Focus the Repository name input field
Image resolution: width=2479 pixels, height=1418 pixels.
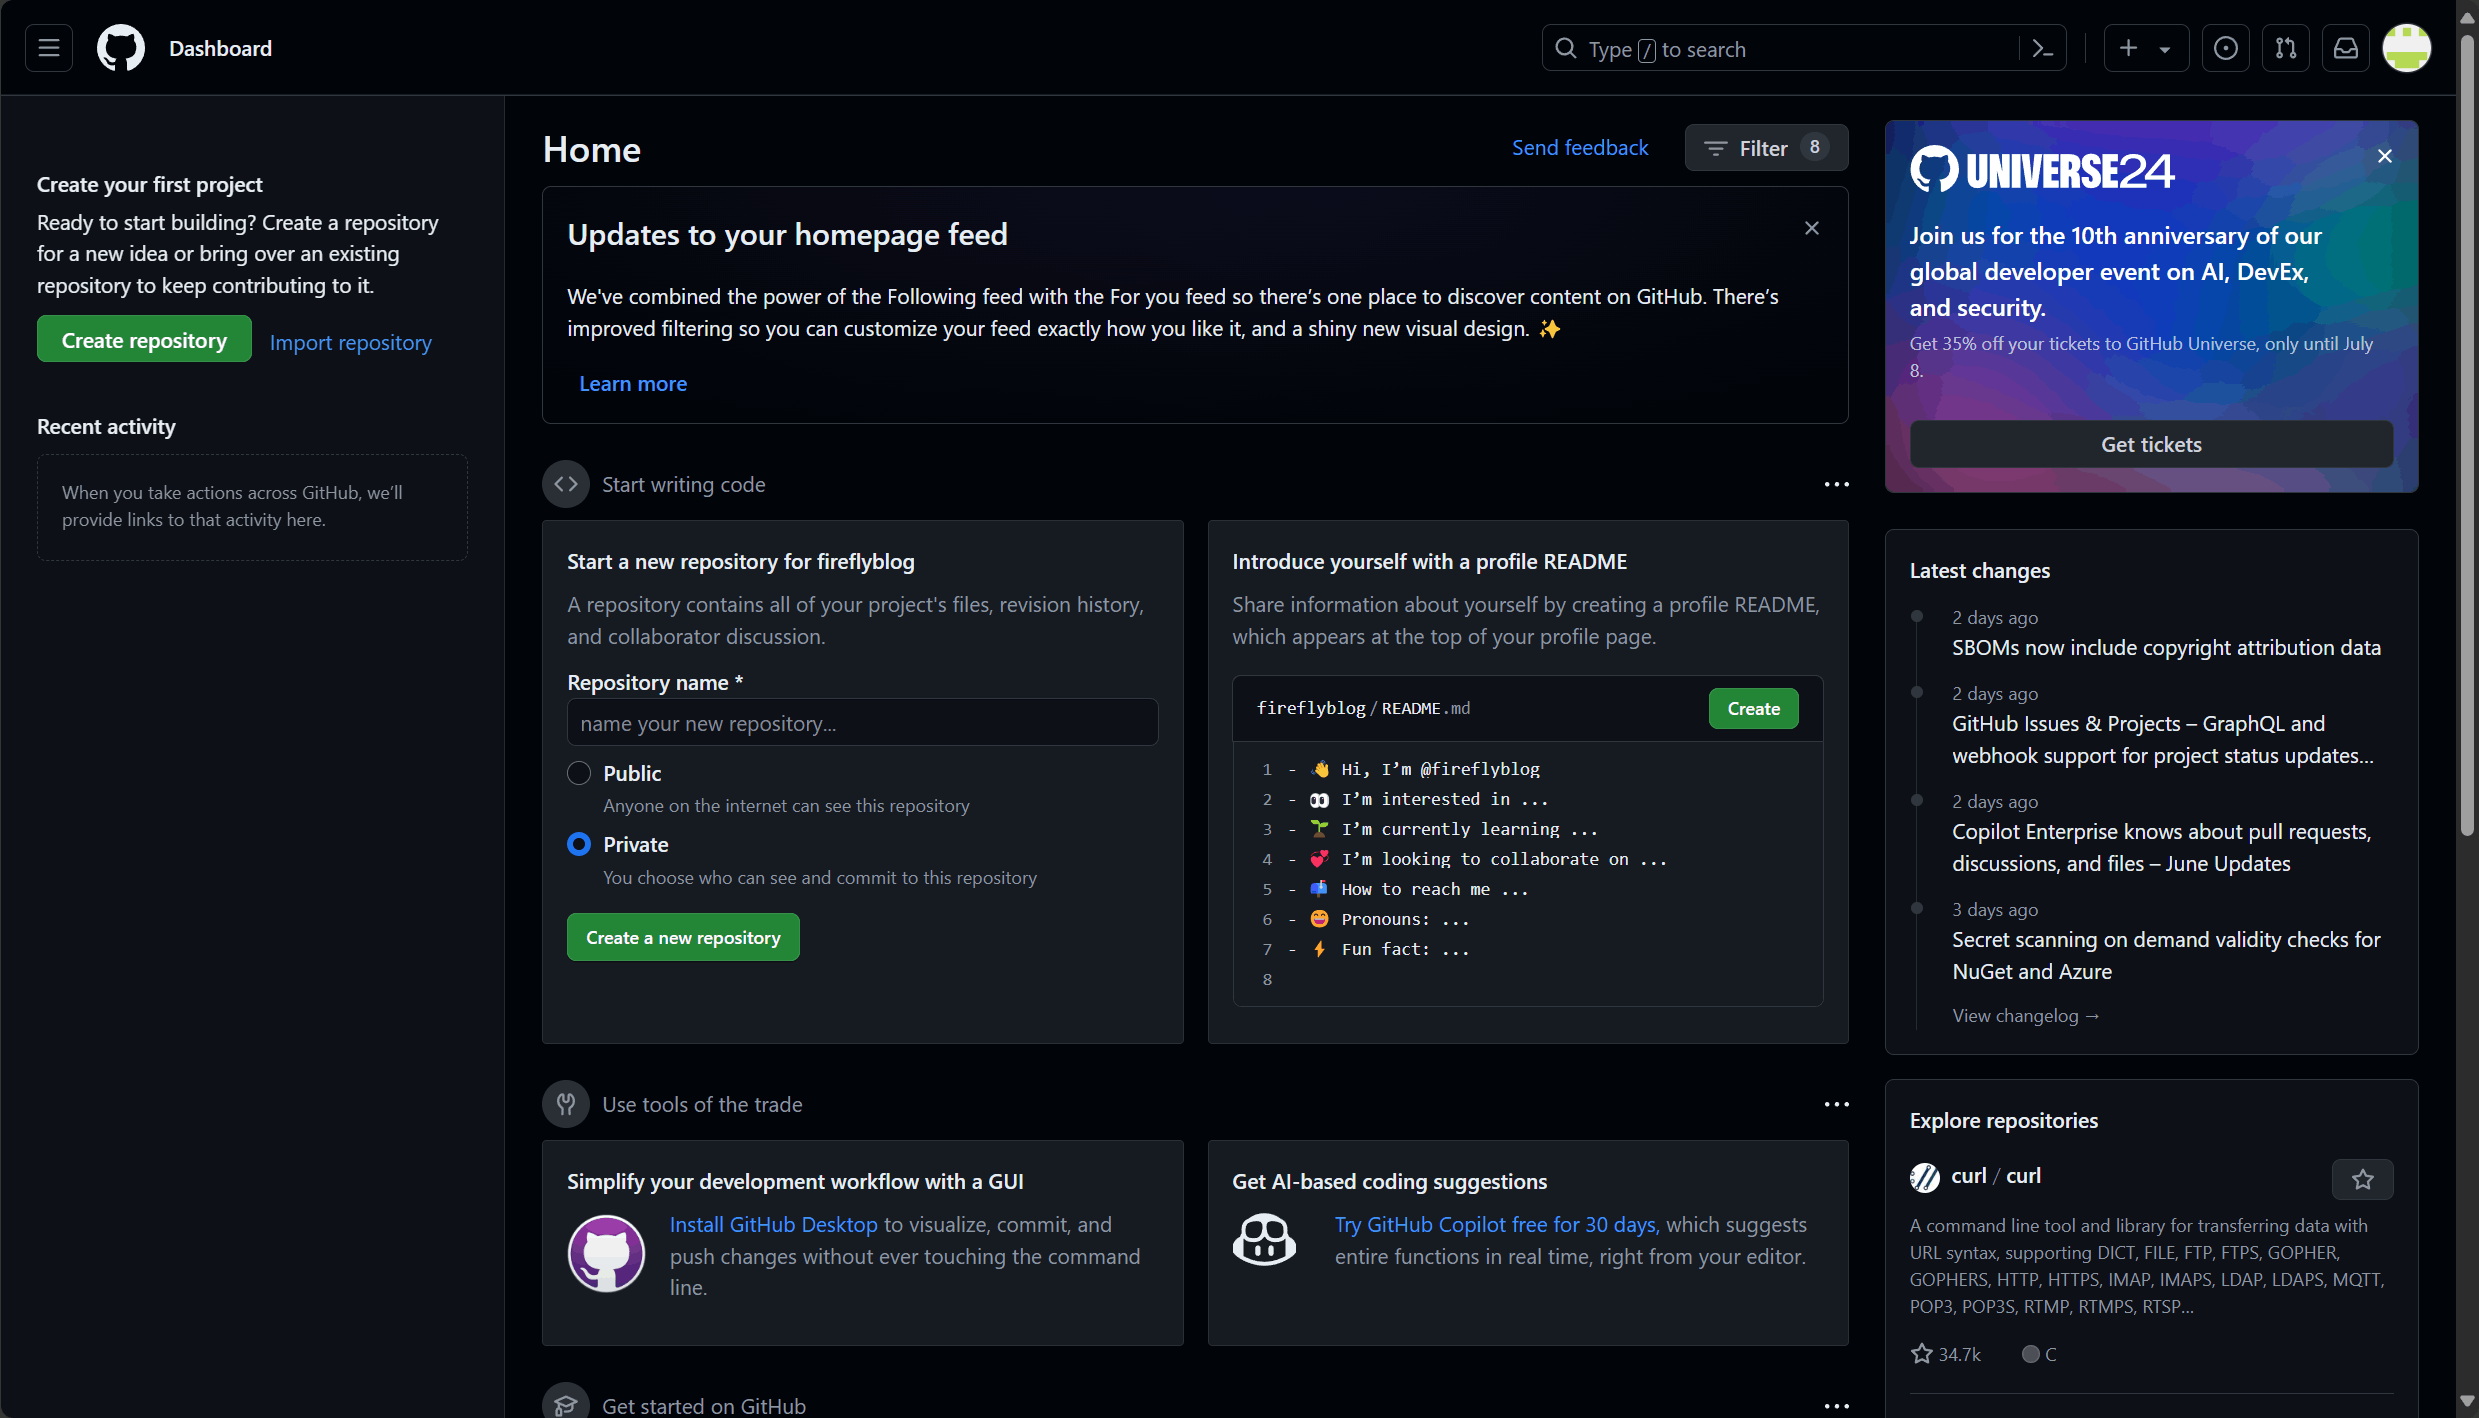[x=863, y=722]
